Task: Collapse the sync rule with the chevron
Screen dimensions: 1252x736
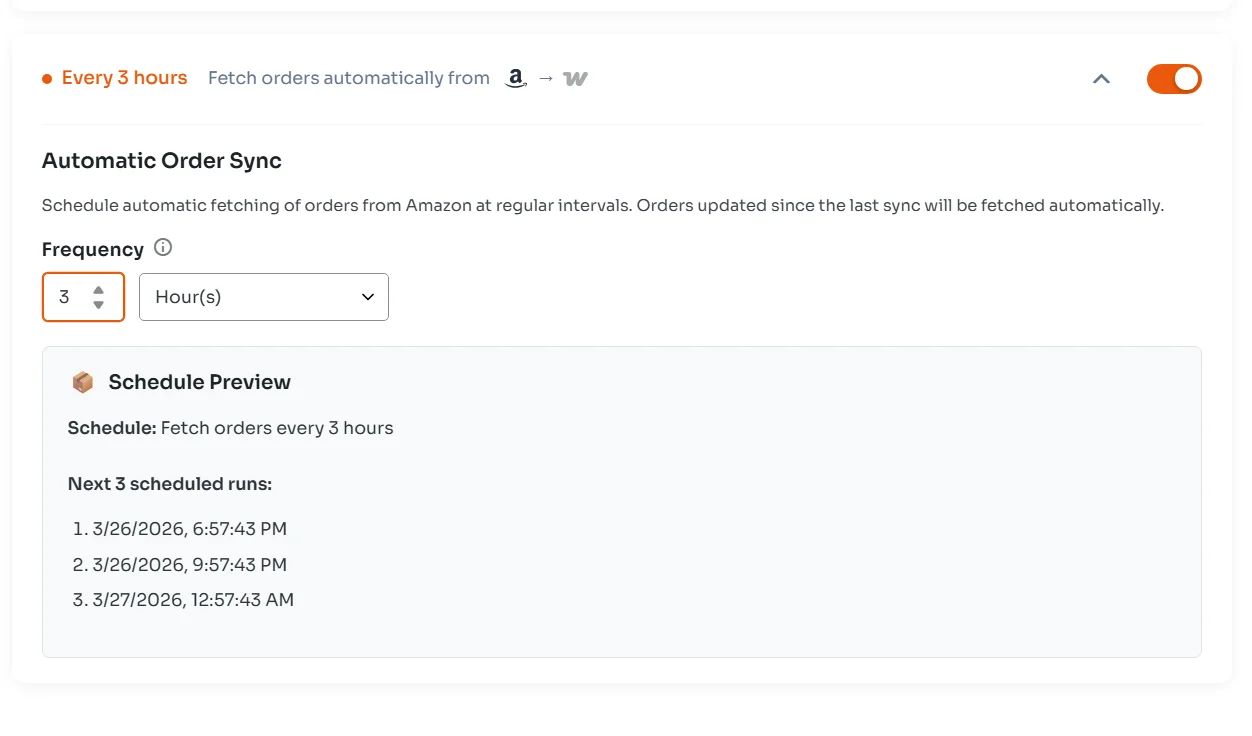Action: [1101, 78]
